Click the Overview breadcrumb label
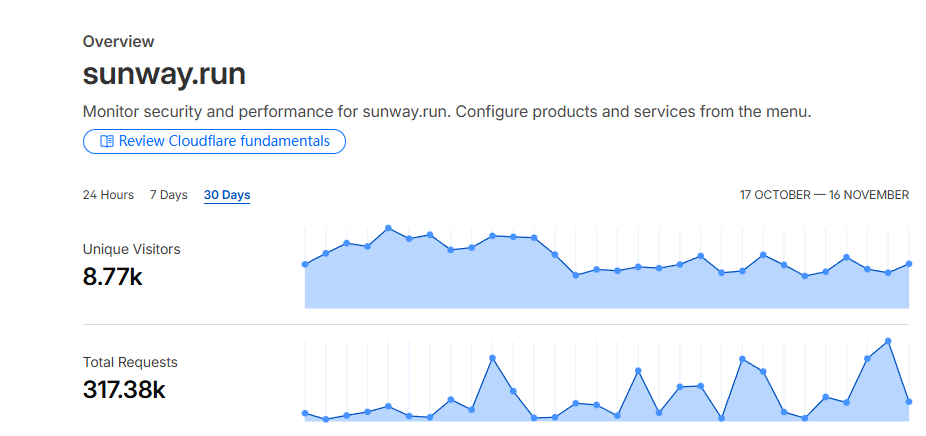Viewport: 926px width, 436px height. (x=118, y=42)
